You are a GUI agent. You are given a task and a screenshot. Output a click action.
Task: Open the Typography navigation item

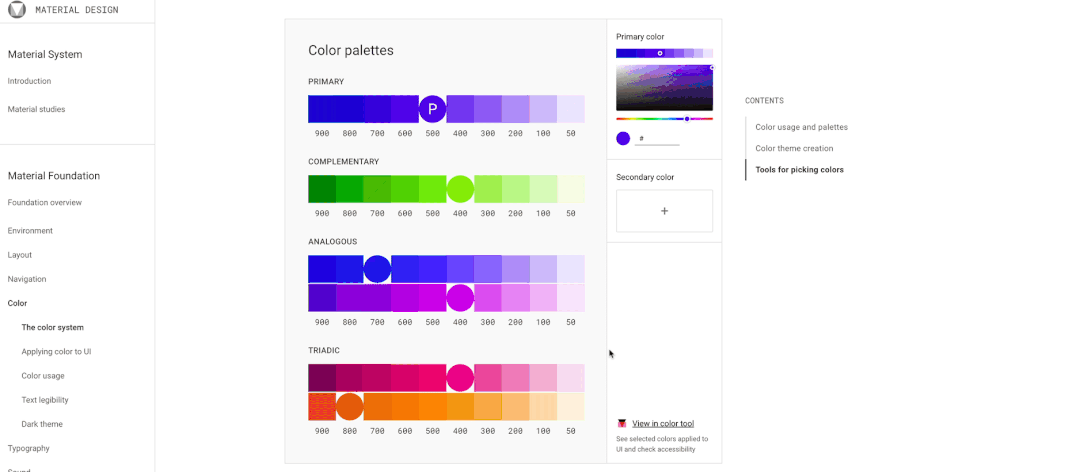point(28,448)
